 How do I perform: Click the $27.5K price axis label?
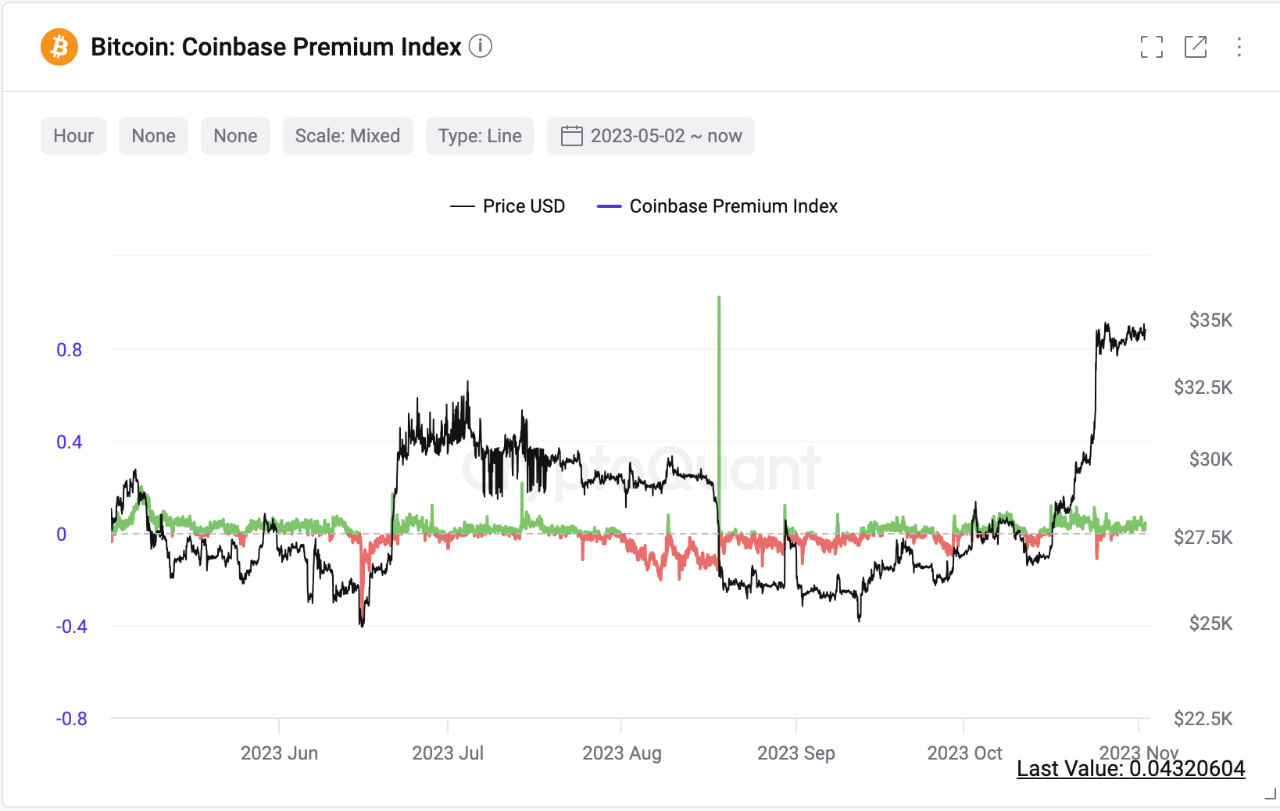(1203, 537)
